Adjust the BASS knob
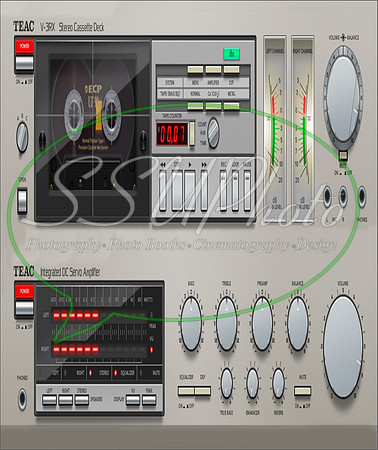 (x=191, y=323)
